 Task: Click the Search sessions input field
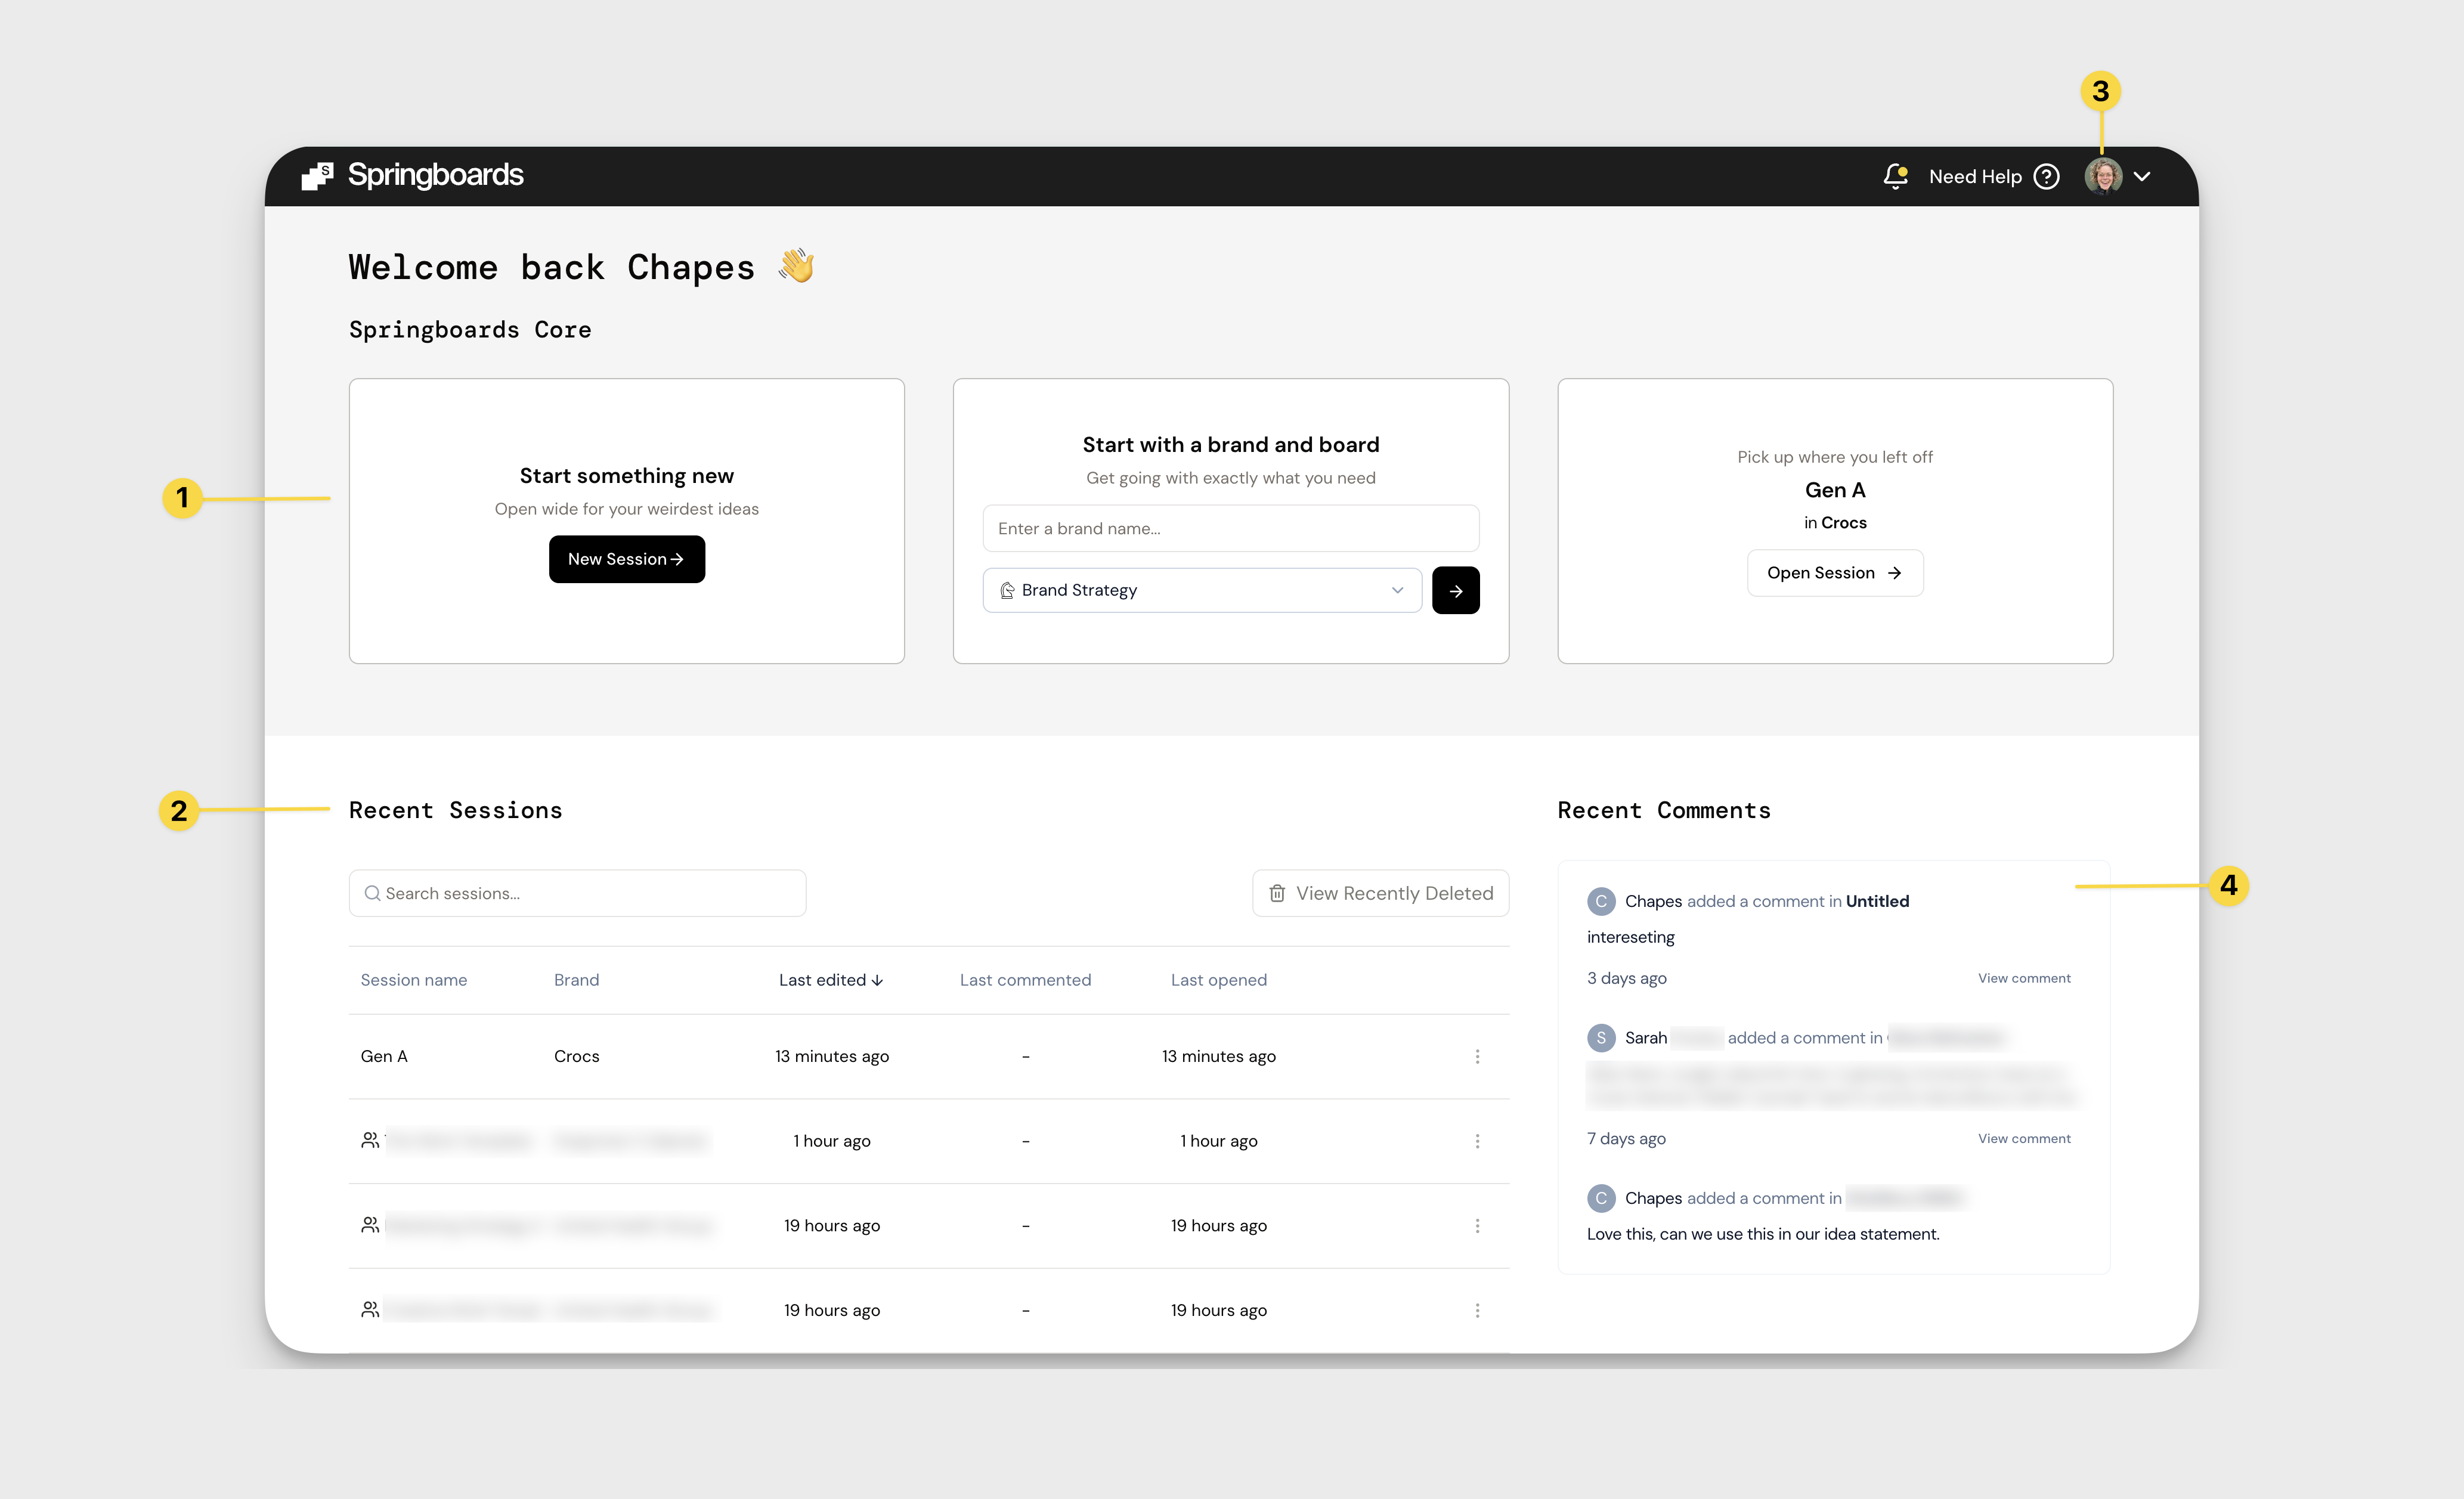(577, 893)
